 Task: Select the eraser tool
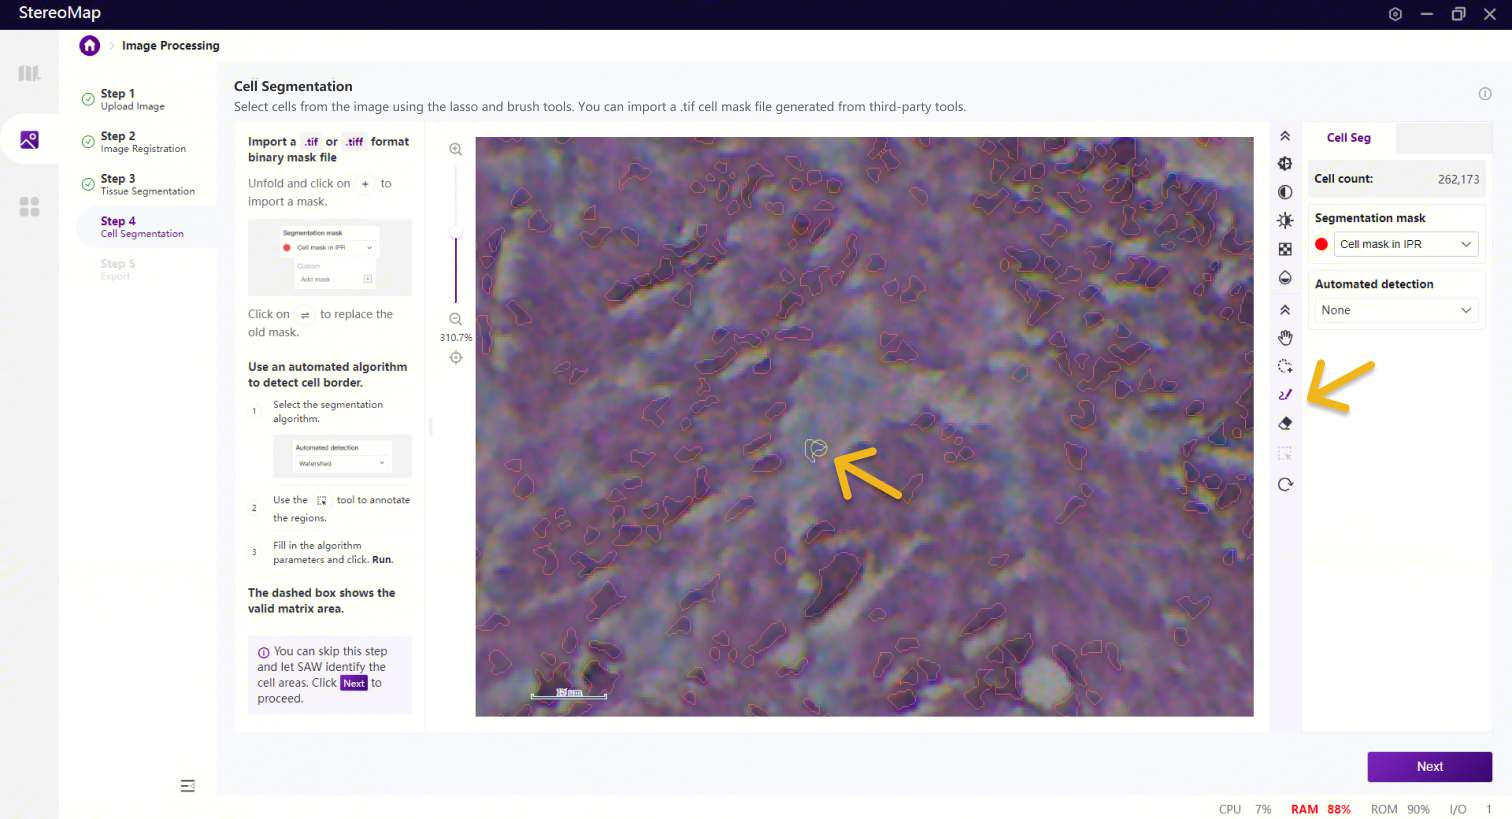(1285, 424)
